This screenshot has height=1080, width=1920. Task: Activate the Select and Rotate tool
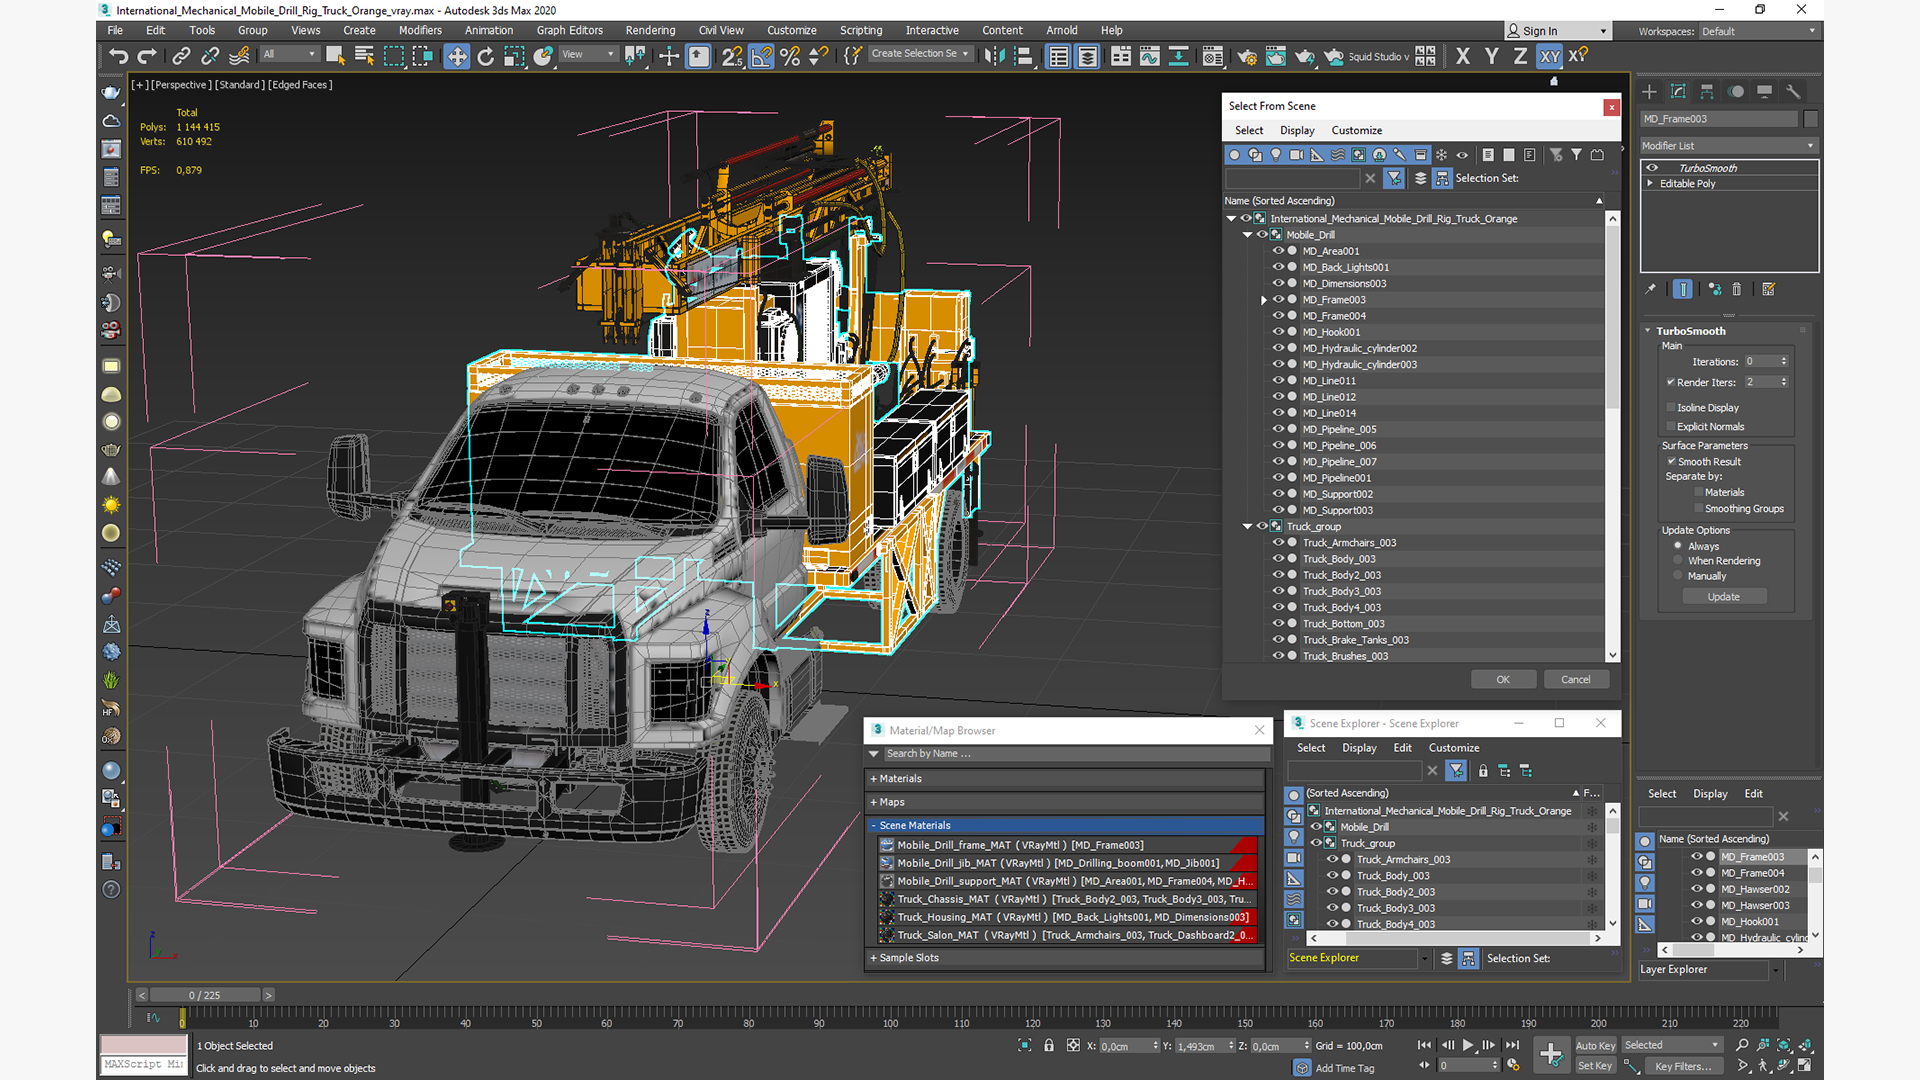pos(486,56)
